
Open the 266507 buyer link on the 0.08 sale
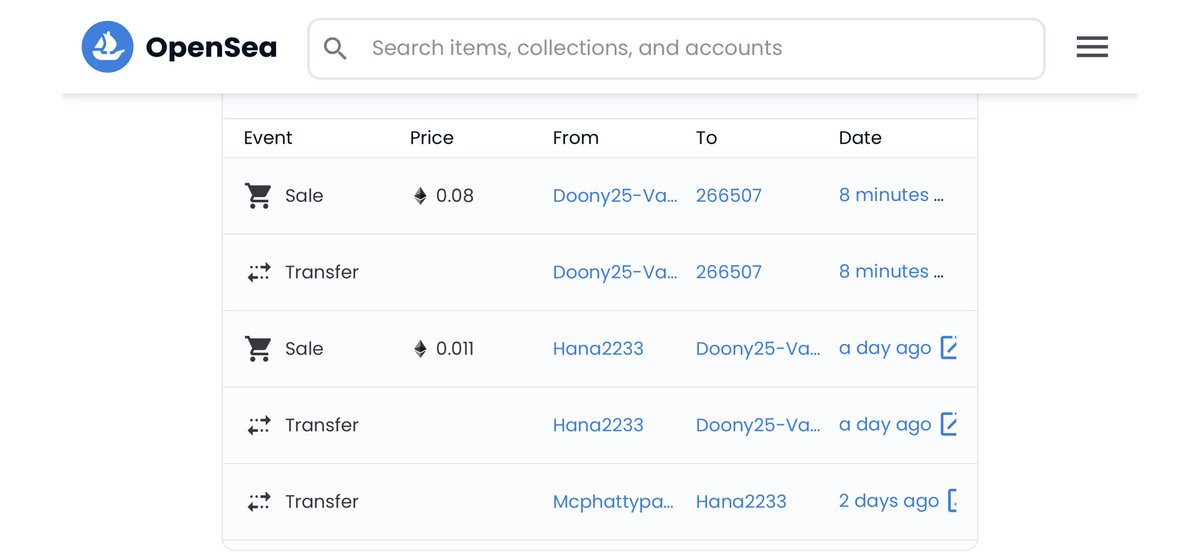coord(728,196)
